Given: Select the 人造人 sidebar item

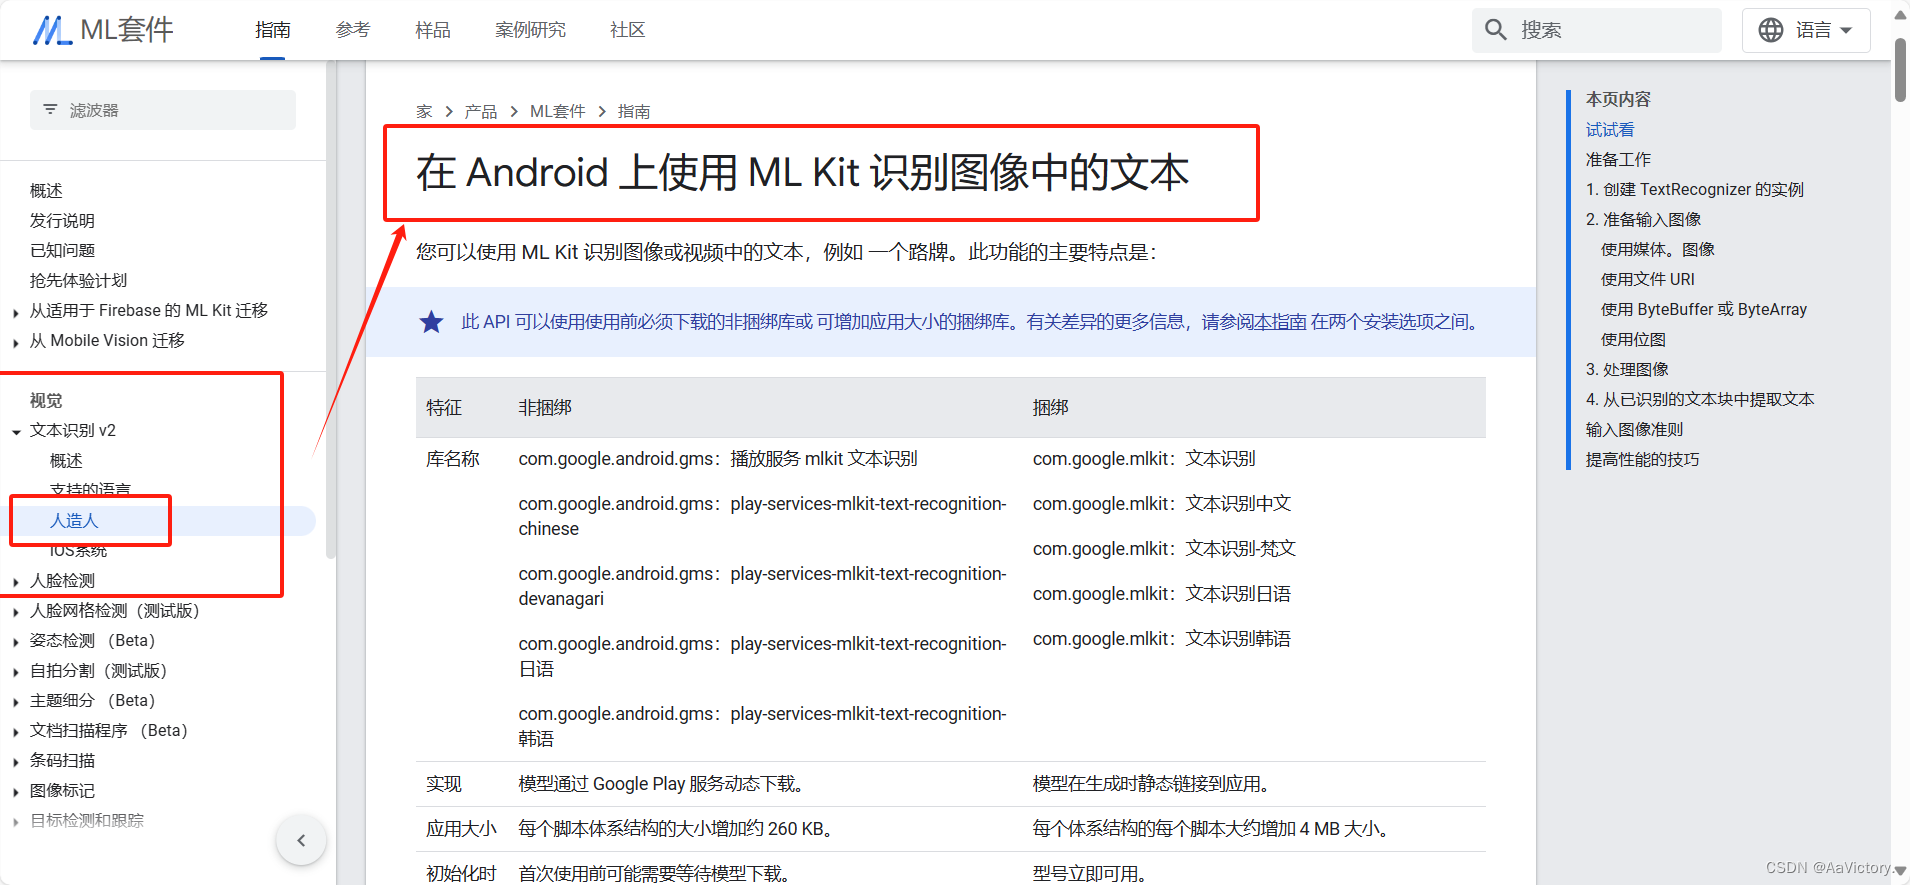Looking at the screenshot, I should point(74,521).
